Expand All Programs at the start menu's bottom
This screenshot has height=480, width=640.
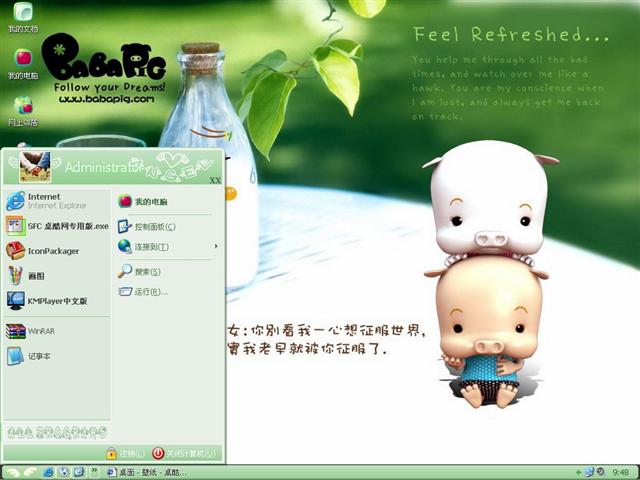coord(57,433)
